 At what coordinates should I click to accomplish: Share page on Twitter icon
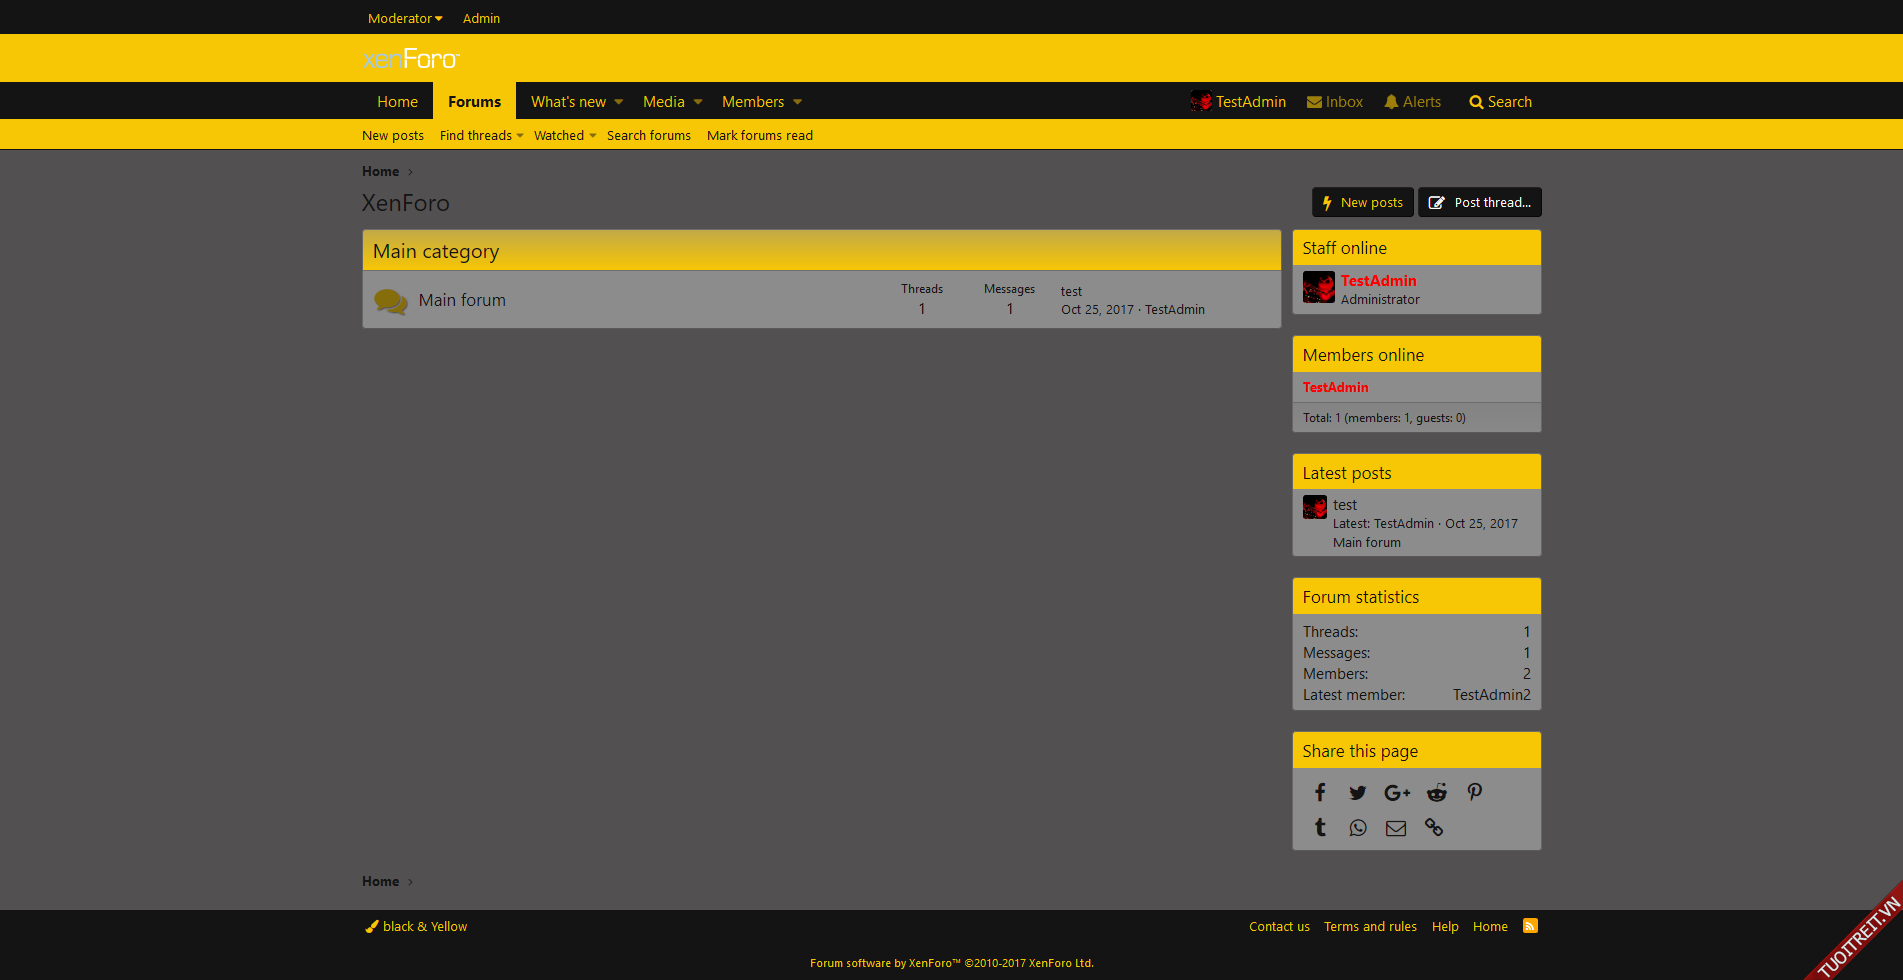(1357, 793)
